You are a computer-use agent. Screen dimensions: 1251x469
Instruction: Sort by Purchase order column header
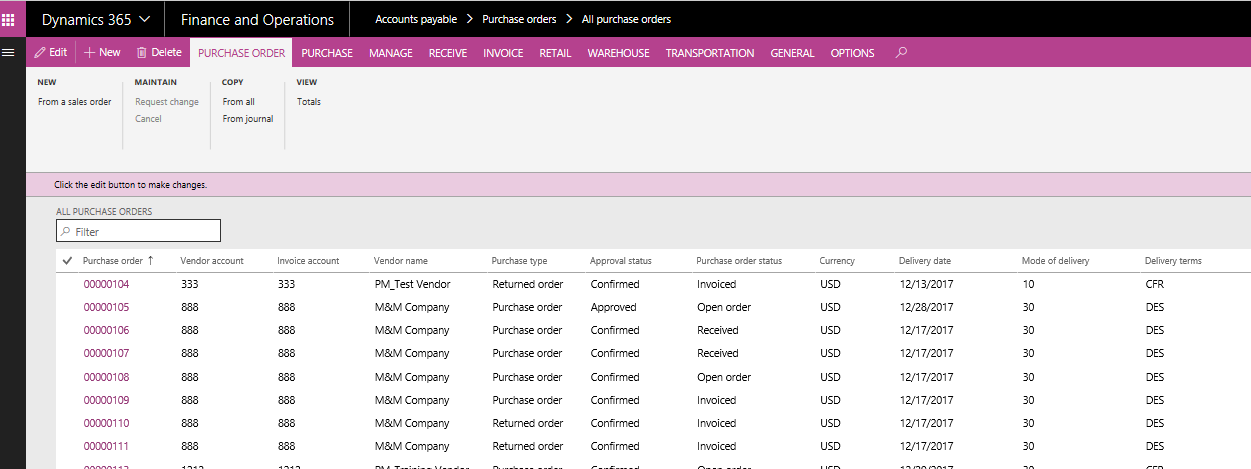[x=112, y=261]
